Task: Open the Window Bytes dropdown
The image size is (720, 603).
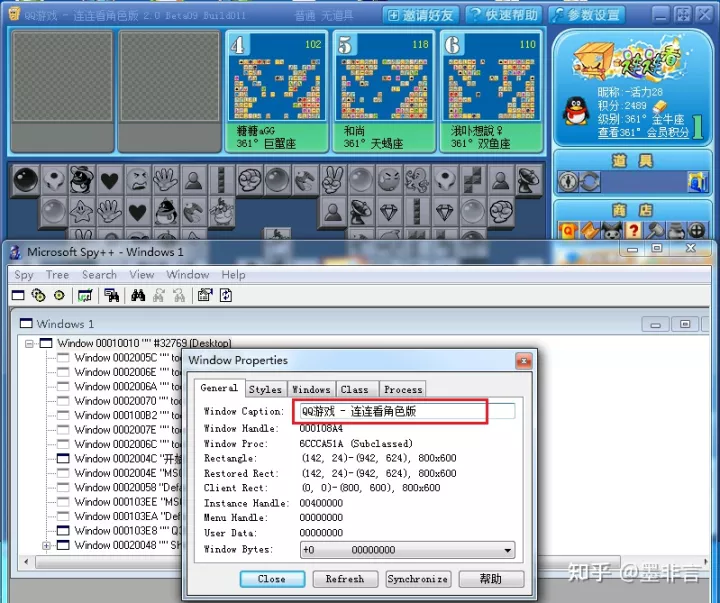Action: point(507,550)
